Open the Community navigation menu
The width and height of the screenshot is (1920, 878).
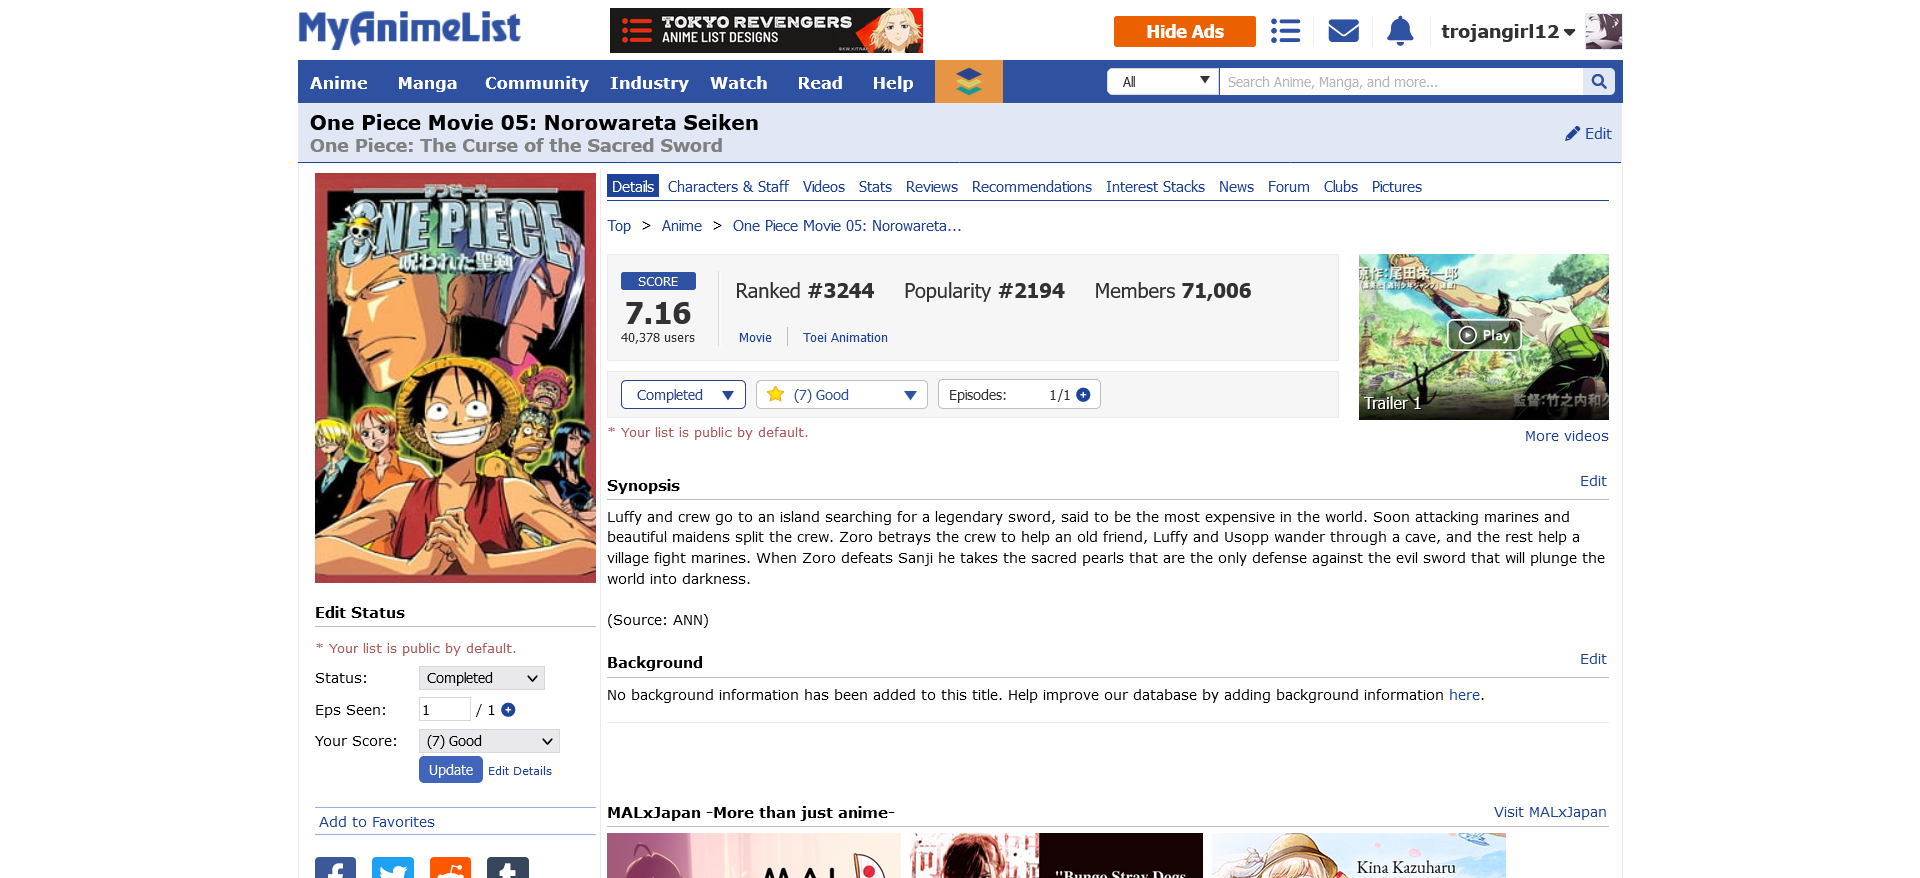click(536, 83)
